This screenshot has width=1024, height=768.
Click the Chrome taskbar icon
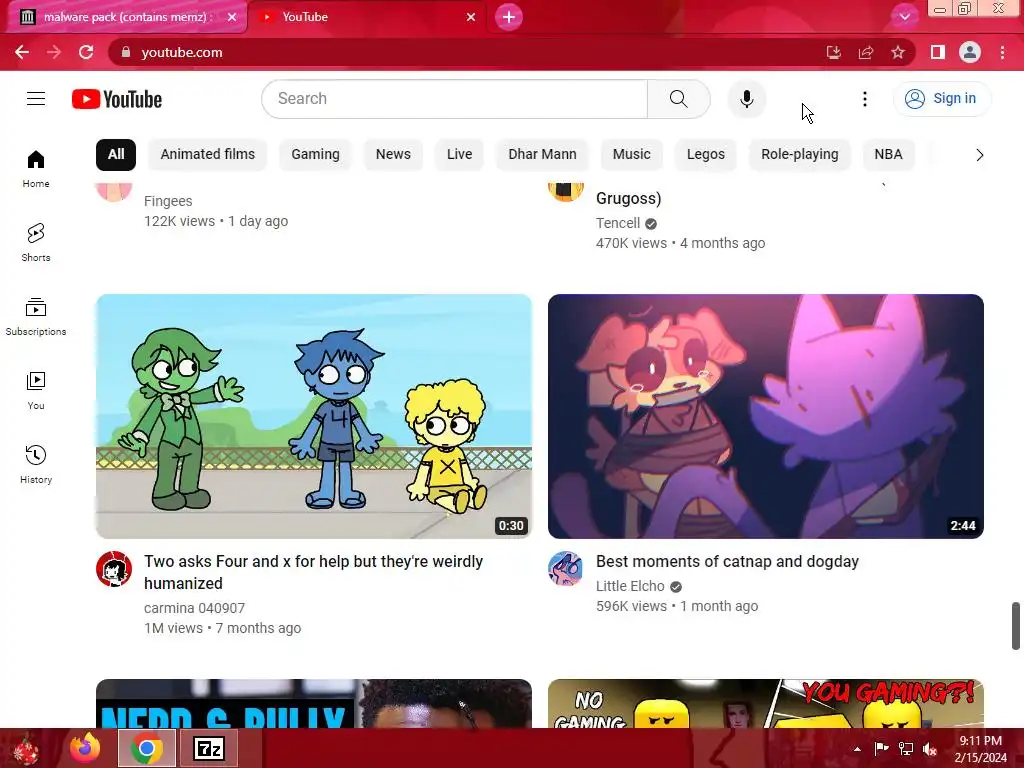point(147,748)
